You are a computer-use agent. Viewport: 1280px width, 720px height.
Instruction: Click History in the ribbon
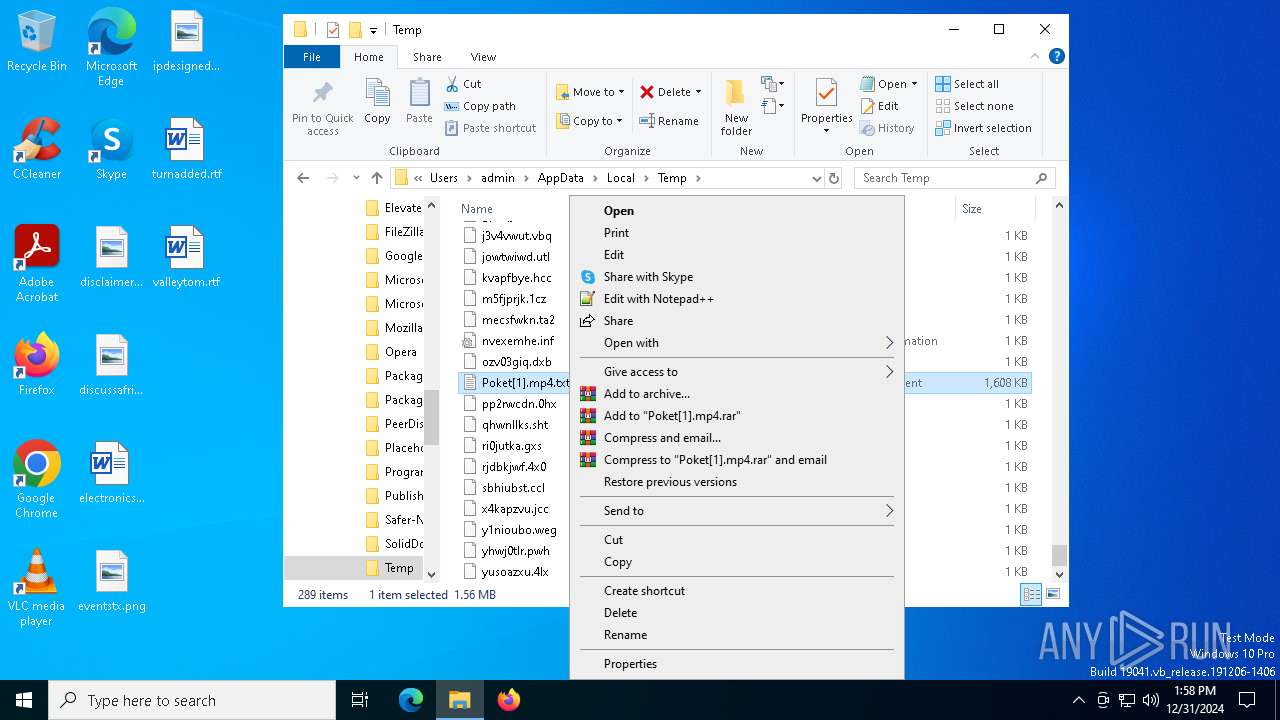(887, 128)
